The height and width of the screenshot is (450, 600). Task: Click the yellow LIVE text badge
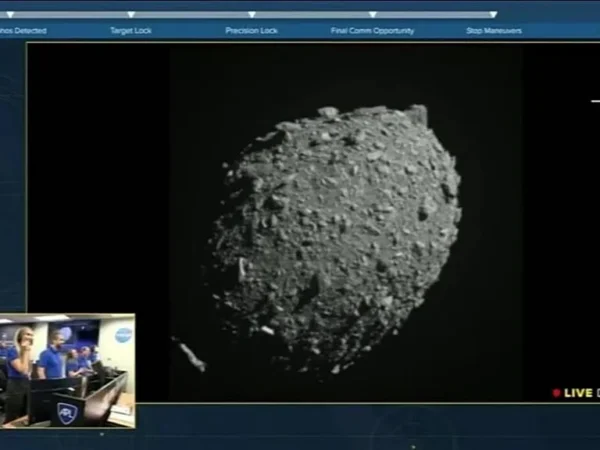click(x=579, y=393)
